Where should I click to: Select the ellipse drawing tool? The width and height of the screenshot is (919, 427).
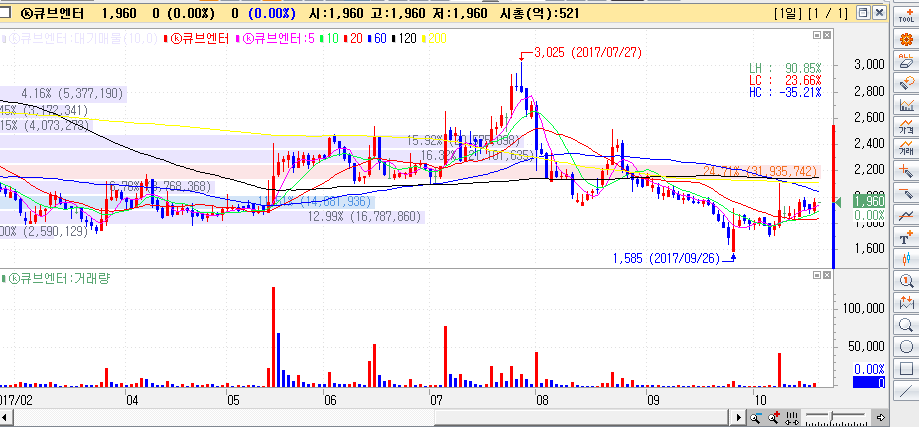pyautogui.click(x=907, y=347)
